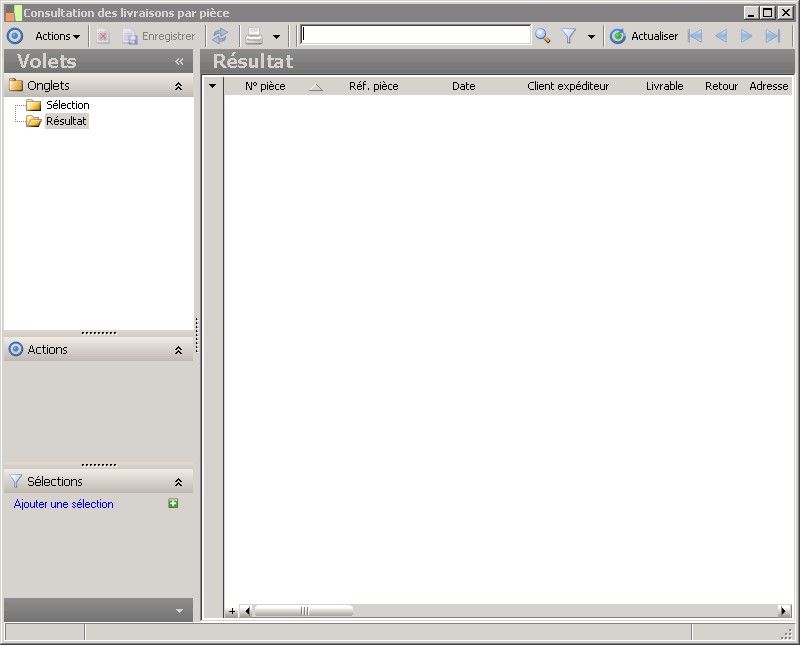Click the magnifying glass search icon
Screen dimensions: 800x645
[x=542, y=36]
